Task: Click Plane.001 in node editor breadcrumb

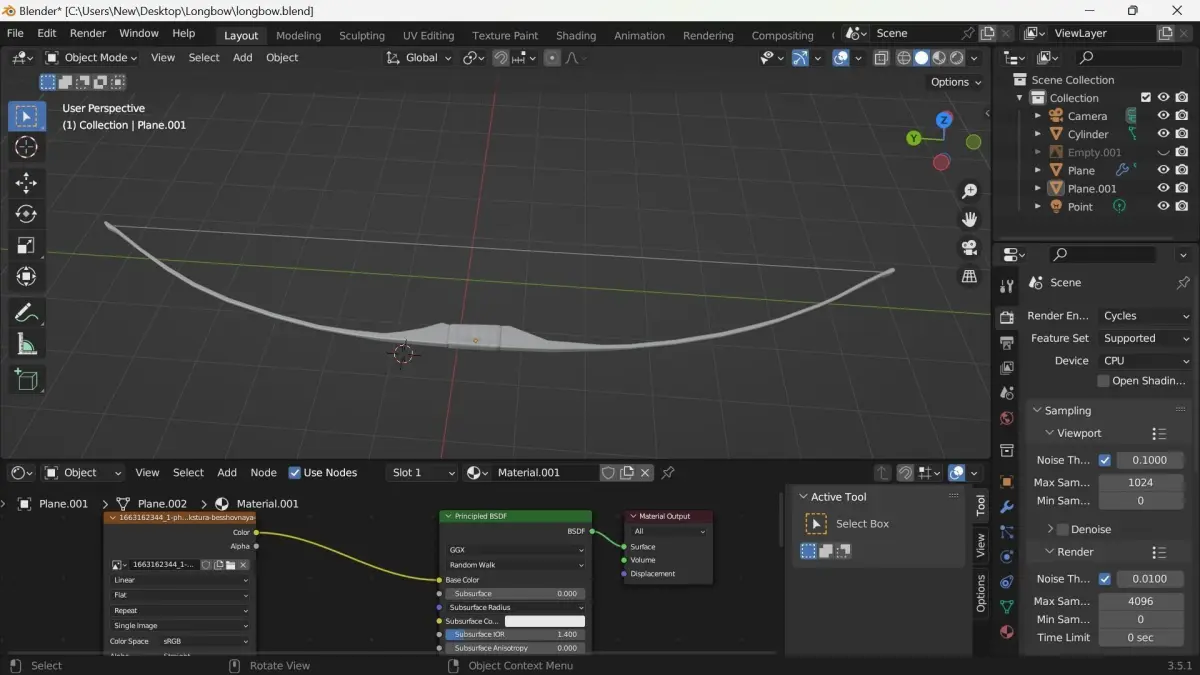Action: coord(63,504)
